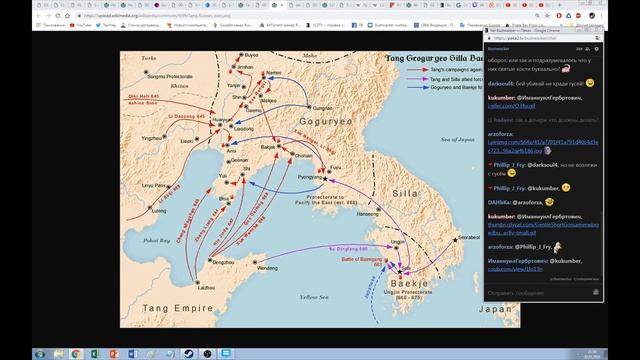Click the smiley emoji in darksoul4's message
The width and height of the screenshot is (640, 360).
tap(589, 83)
